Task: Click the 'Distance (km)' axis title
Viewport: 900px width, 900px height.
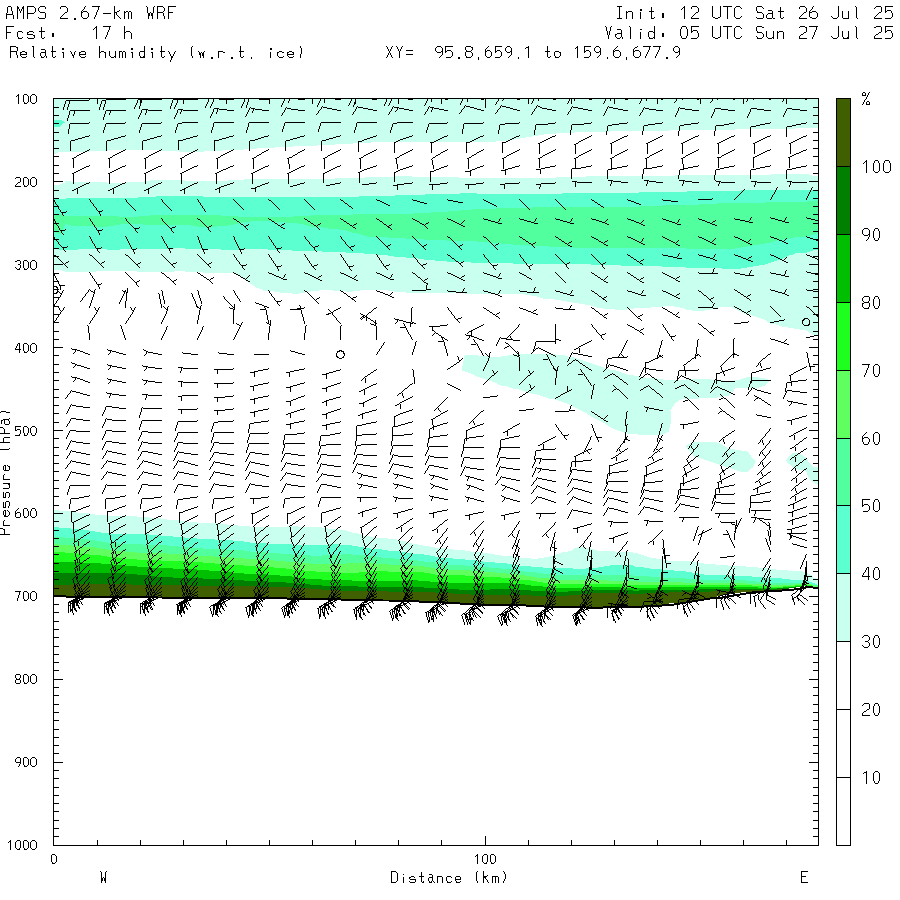Action: (x=449, y=878)
